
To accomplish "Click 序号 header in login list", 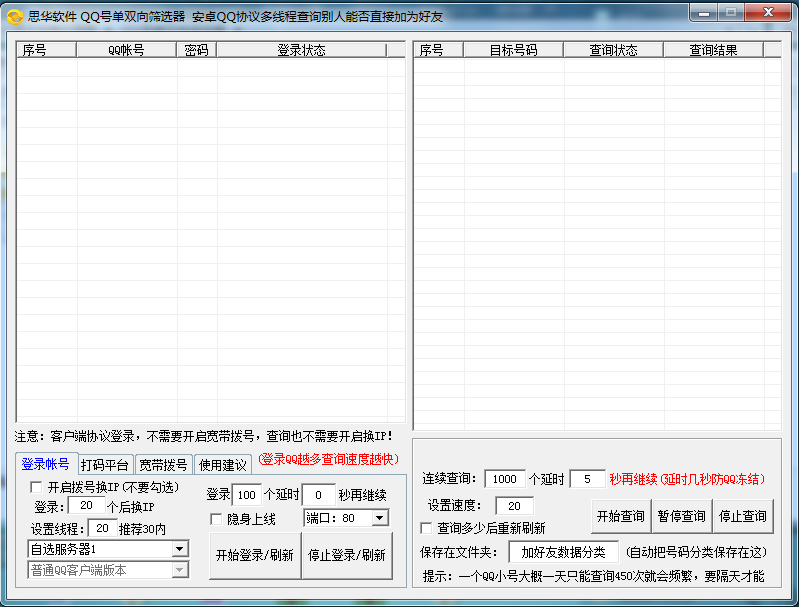I will click(46, 50).
